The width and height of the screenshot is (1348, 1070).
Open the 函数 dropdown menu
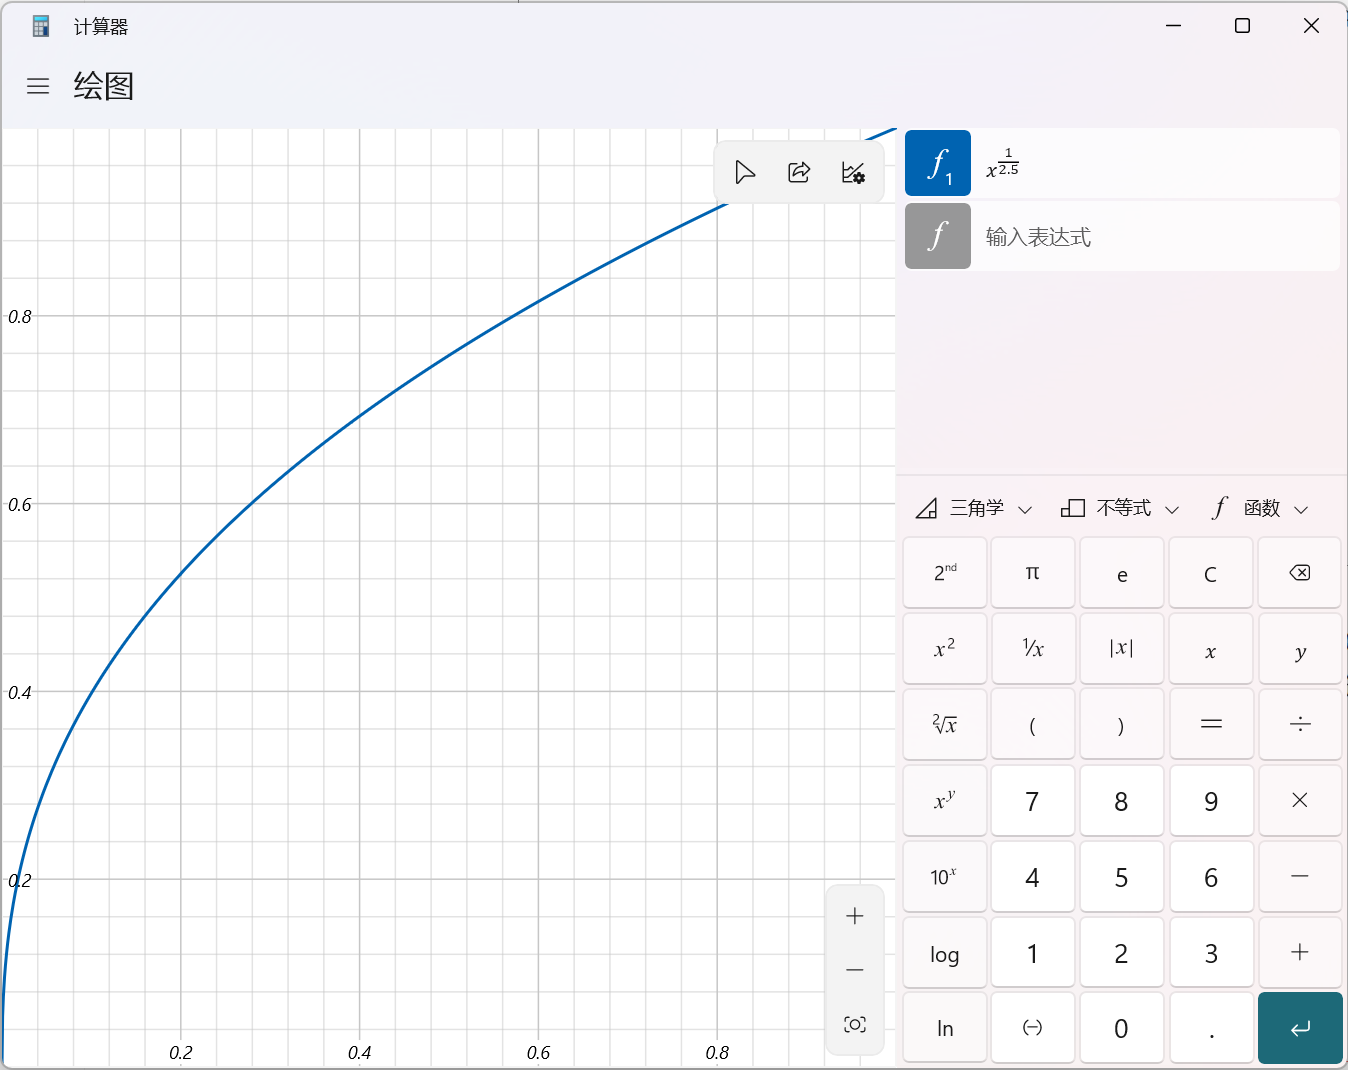pyautogui.click(x=1261, y=509)
